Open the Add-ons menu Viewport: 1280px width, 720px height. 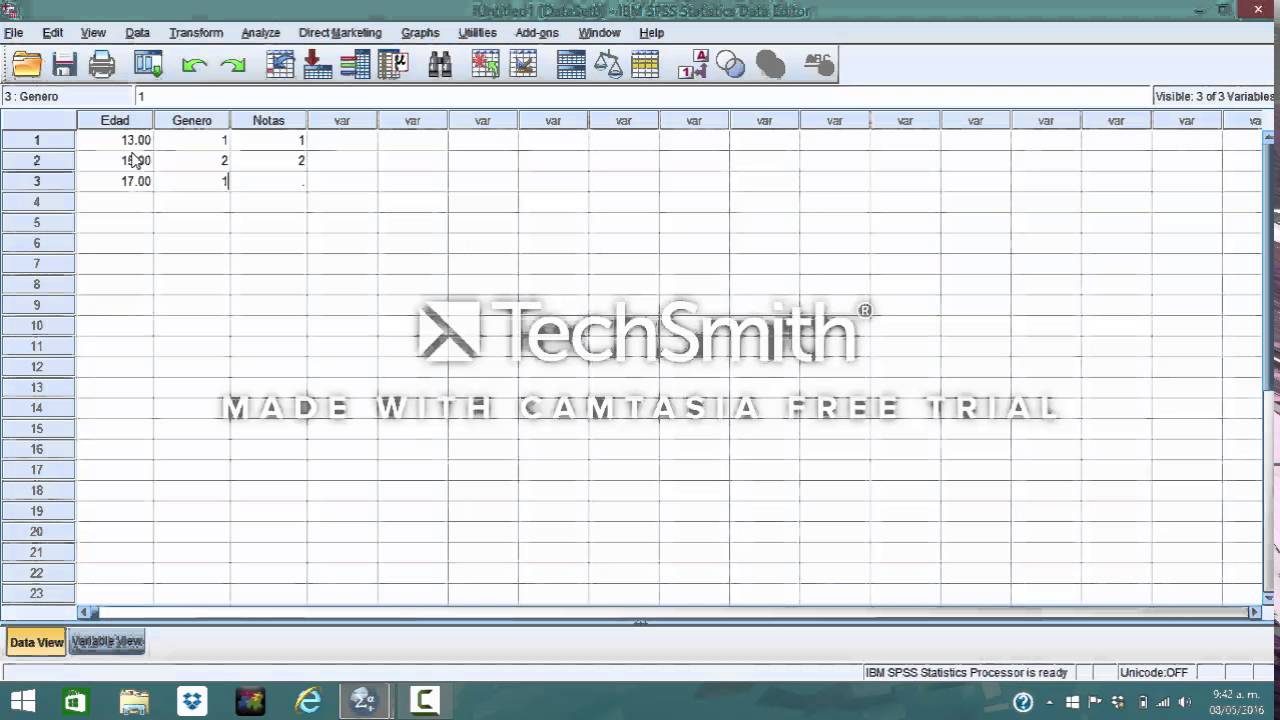click(x=537, y=33)
